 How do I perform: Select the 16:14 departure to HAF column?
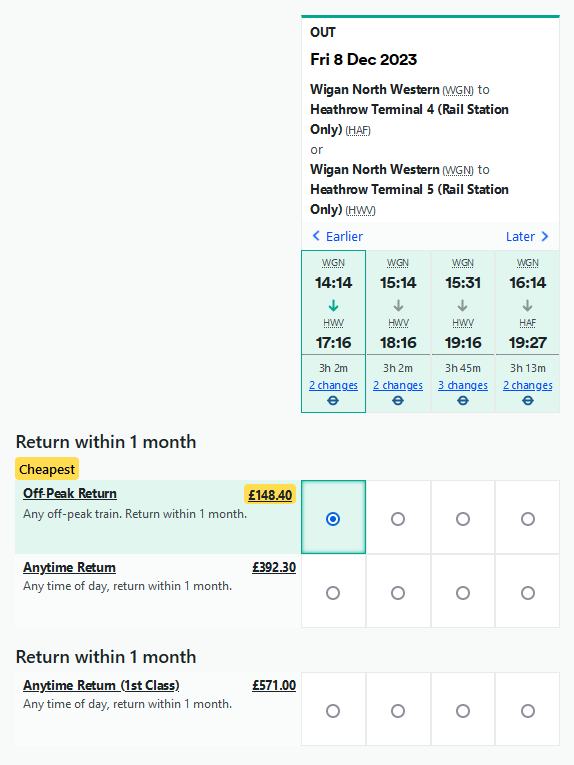[x=528, y=331]
